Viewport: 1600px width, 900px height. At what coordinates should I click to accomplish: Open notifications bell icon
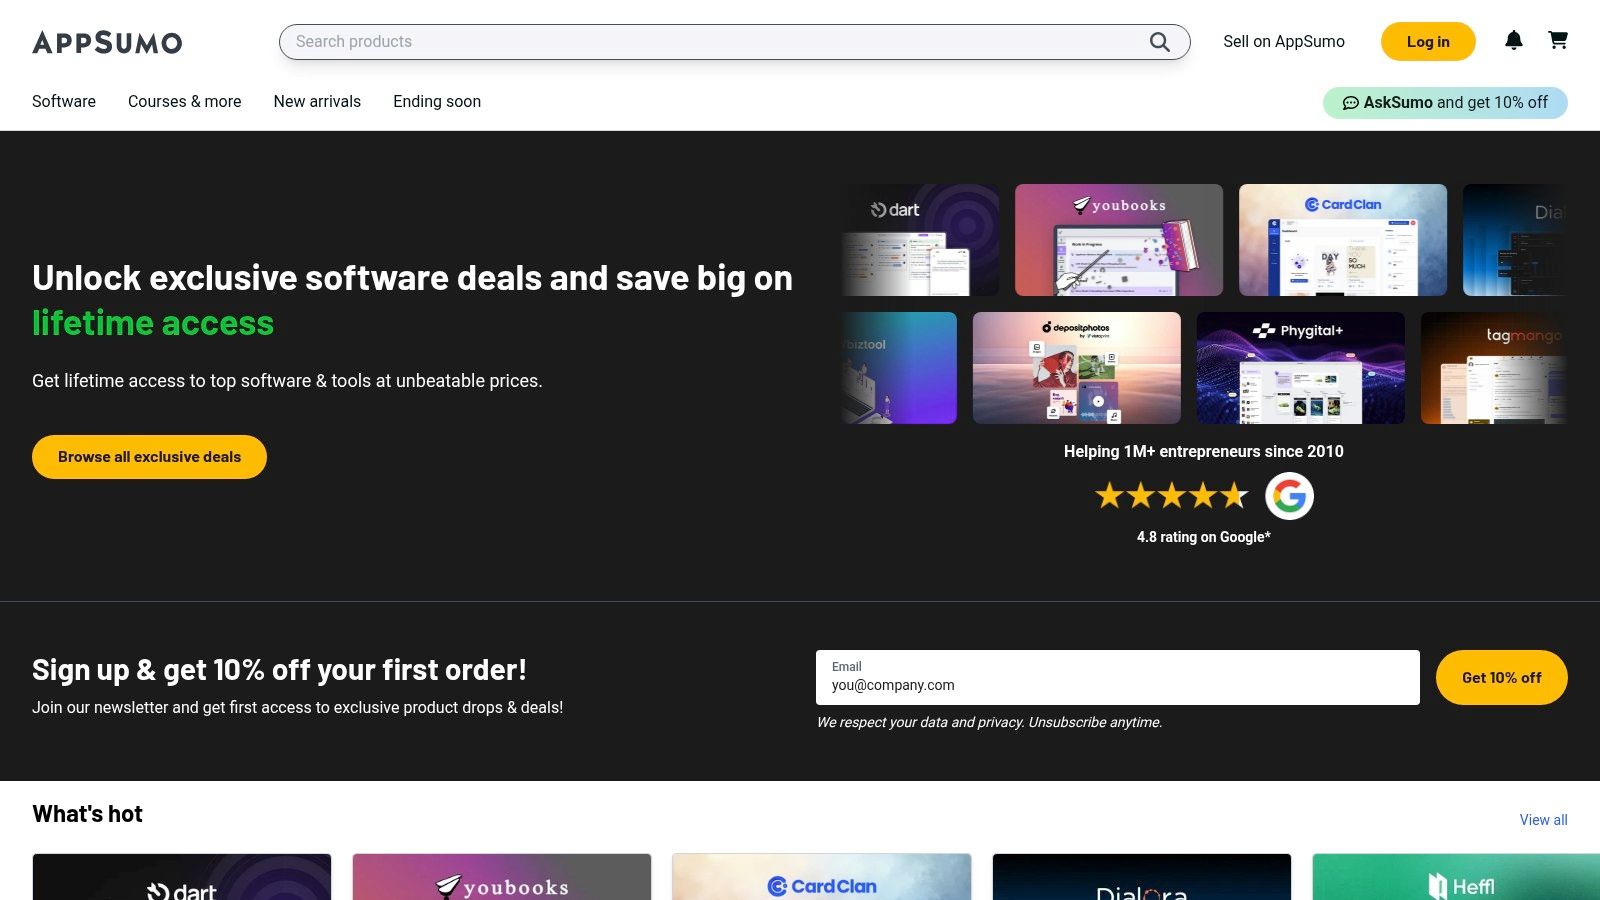[x=1514, y=40]
